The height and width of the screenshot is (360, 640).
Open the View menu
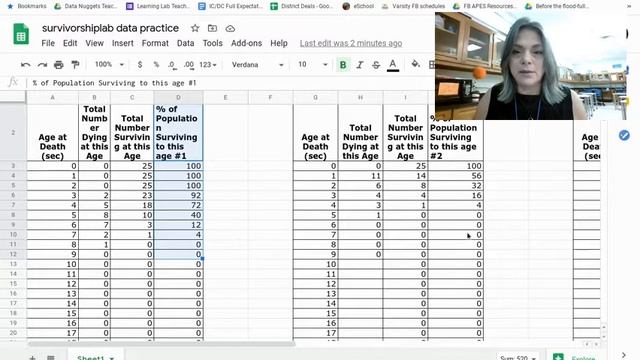point(94,43)
